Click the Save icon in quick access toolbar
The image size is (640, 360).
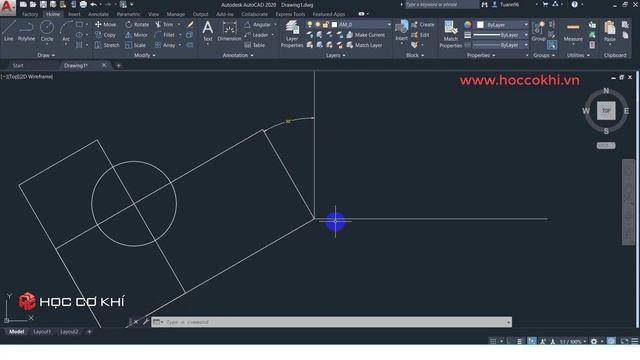[43, 4]
